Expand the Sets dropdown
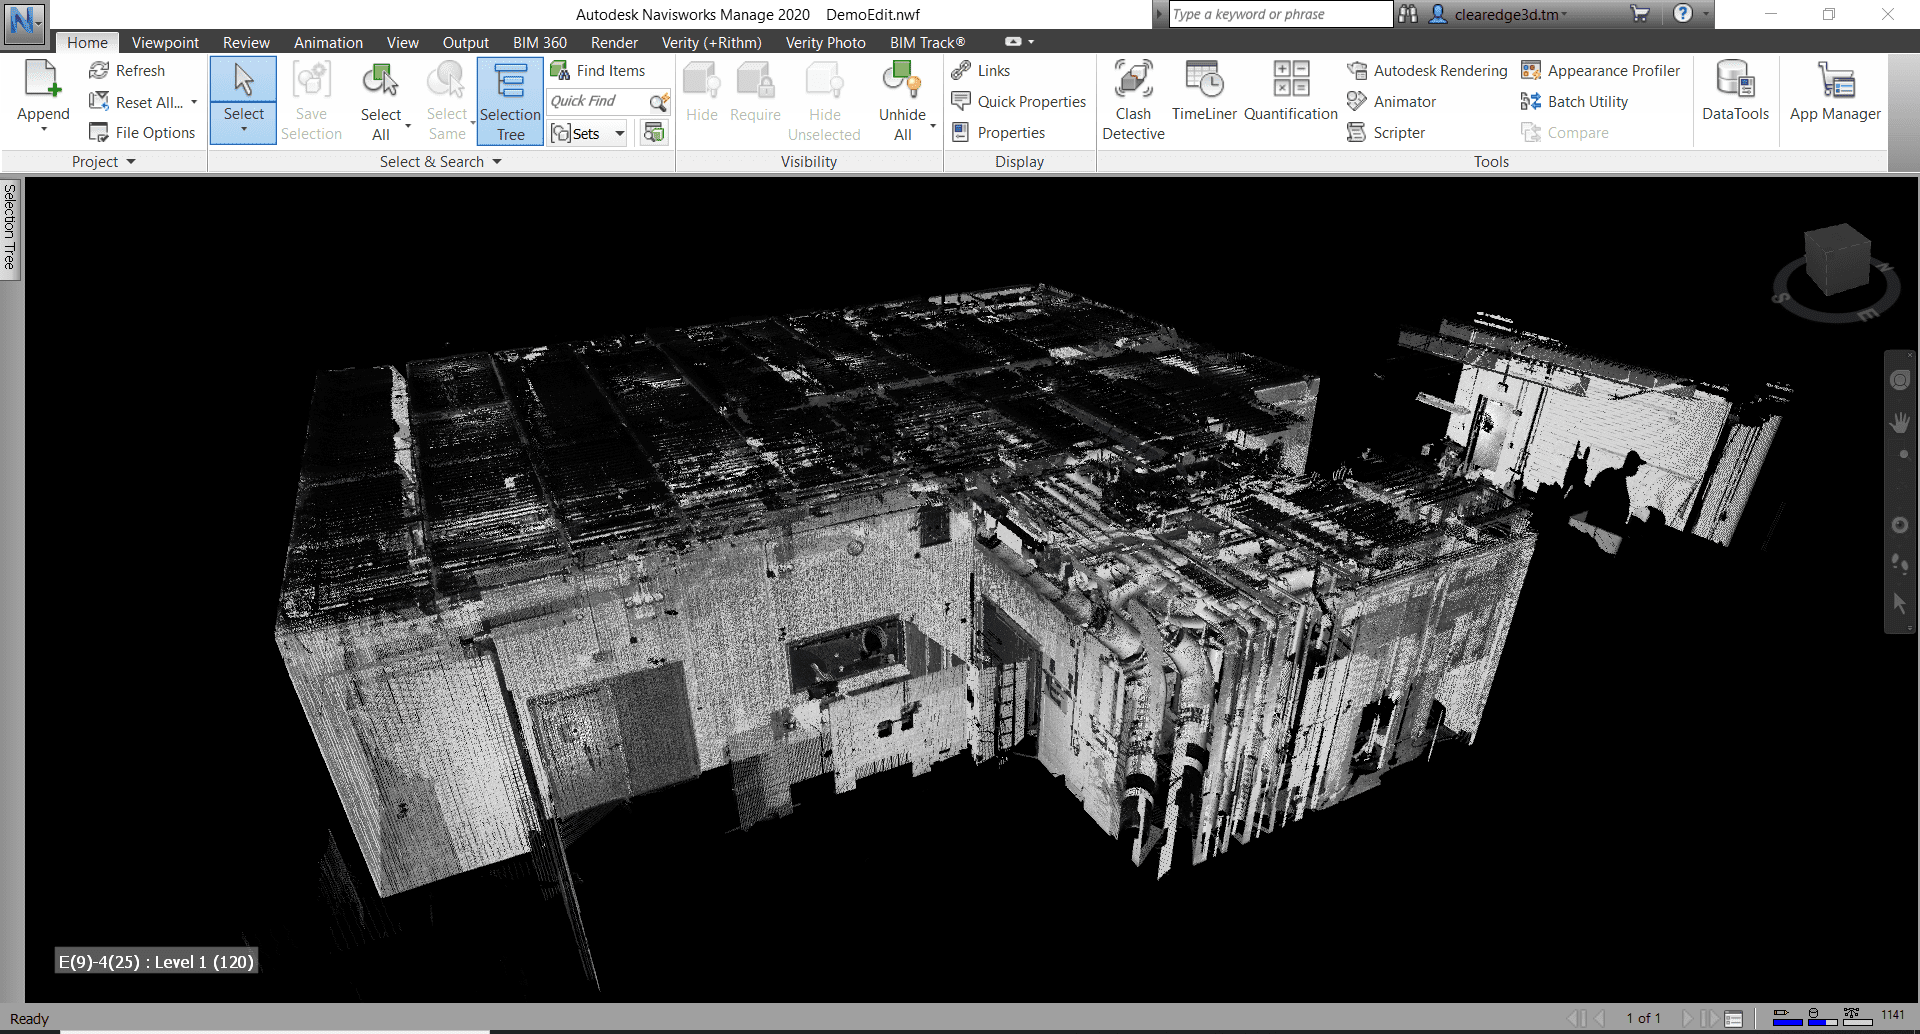Screen dimensions: 1920x1034 tap(620, 134)
